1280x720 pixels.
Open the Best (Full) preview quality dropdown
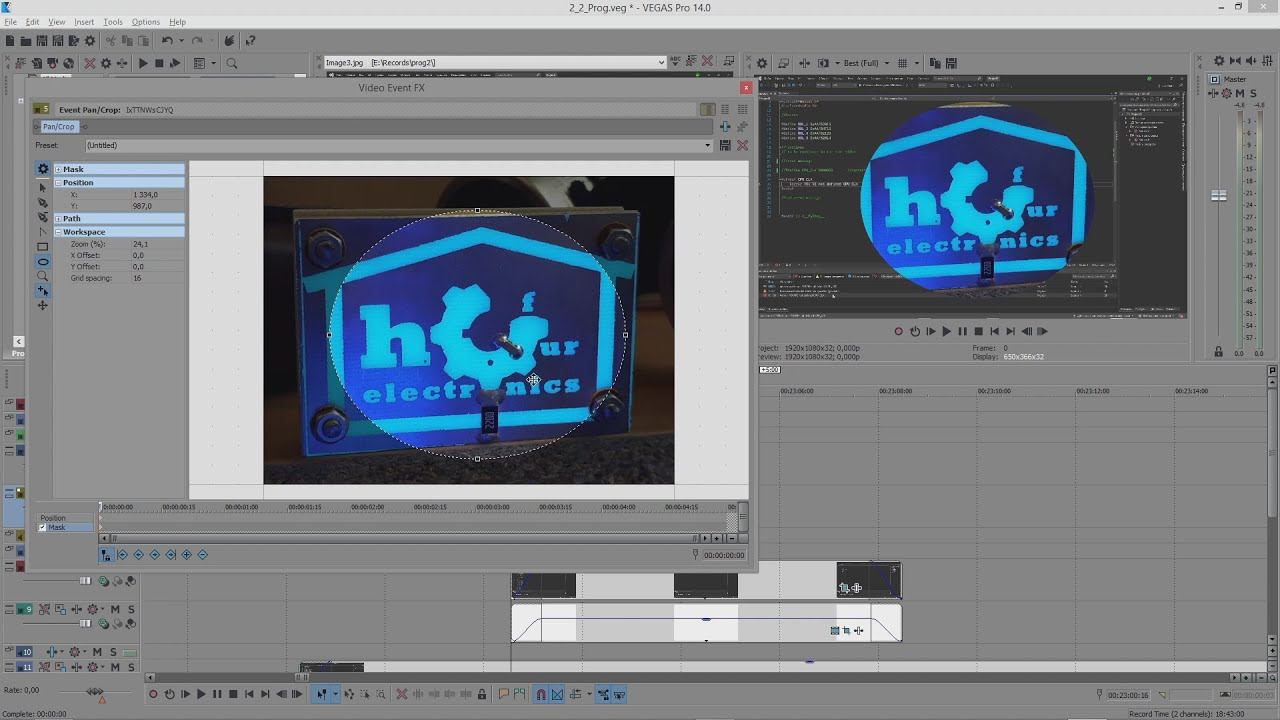[x=886, y=63]
